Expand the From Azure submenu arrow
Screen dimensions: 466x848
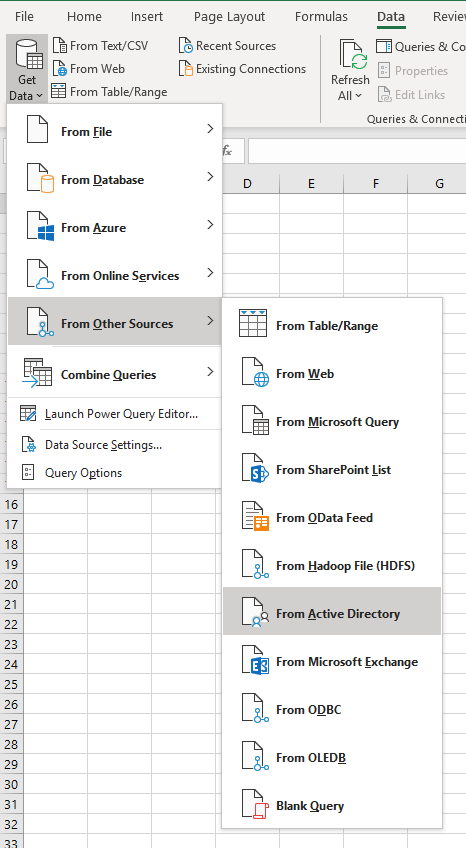[x=210, y=224]
